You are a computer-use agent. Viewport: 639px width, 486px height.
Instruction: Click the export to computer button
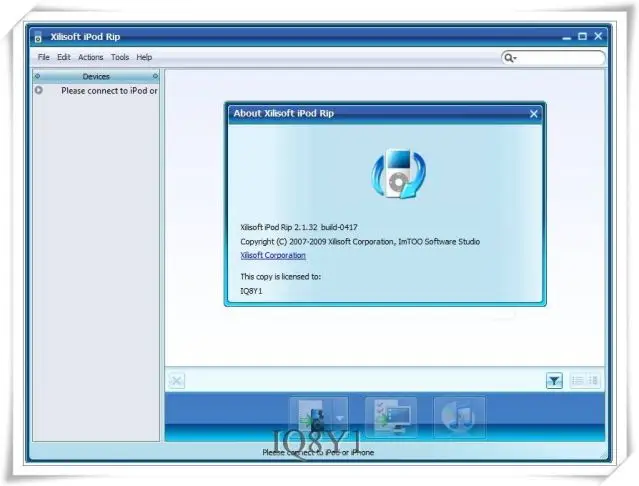[391, 418]
